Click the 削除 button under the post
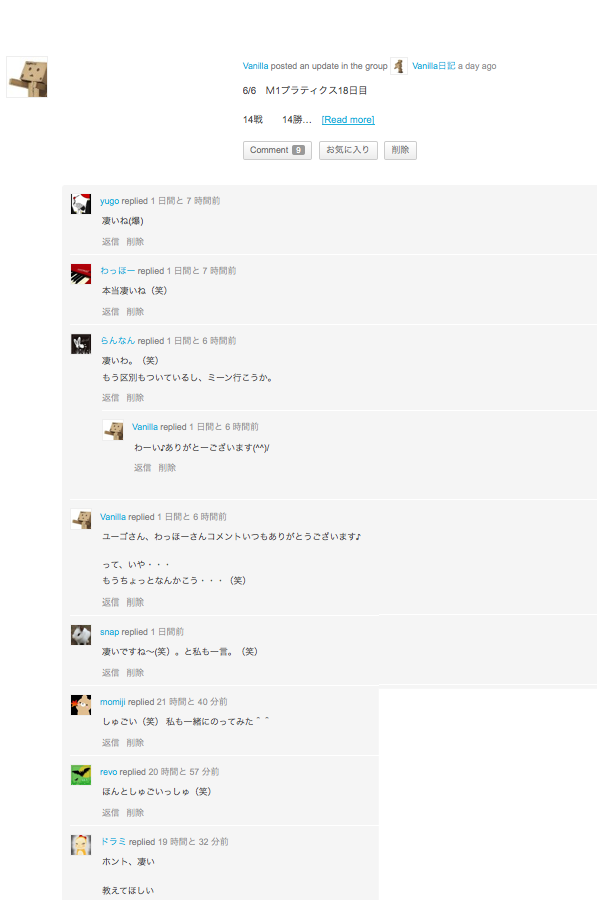Screen dimensions: 597x900 coord(400,150)
